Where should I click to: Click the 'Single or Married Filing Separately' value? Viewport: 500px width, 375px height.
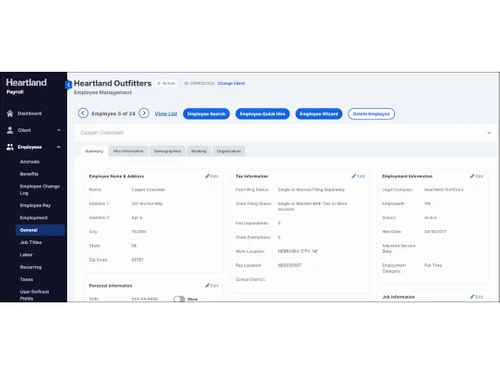point(311,190)
